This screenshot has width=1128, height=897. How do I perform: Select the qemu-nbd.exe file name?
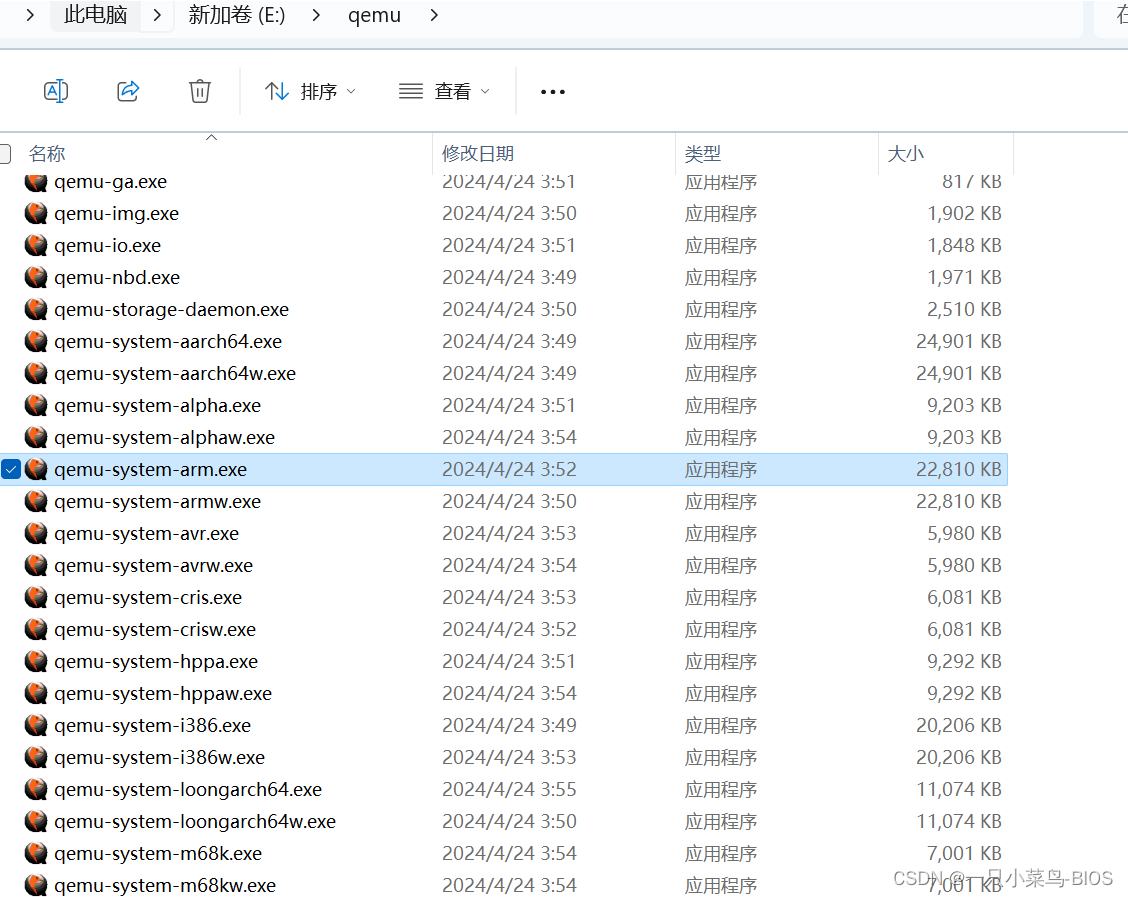coord(117,278)
